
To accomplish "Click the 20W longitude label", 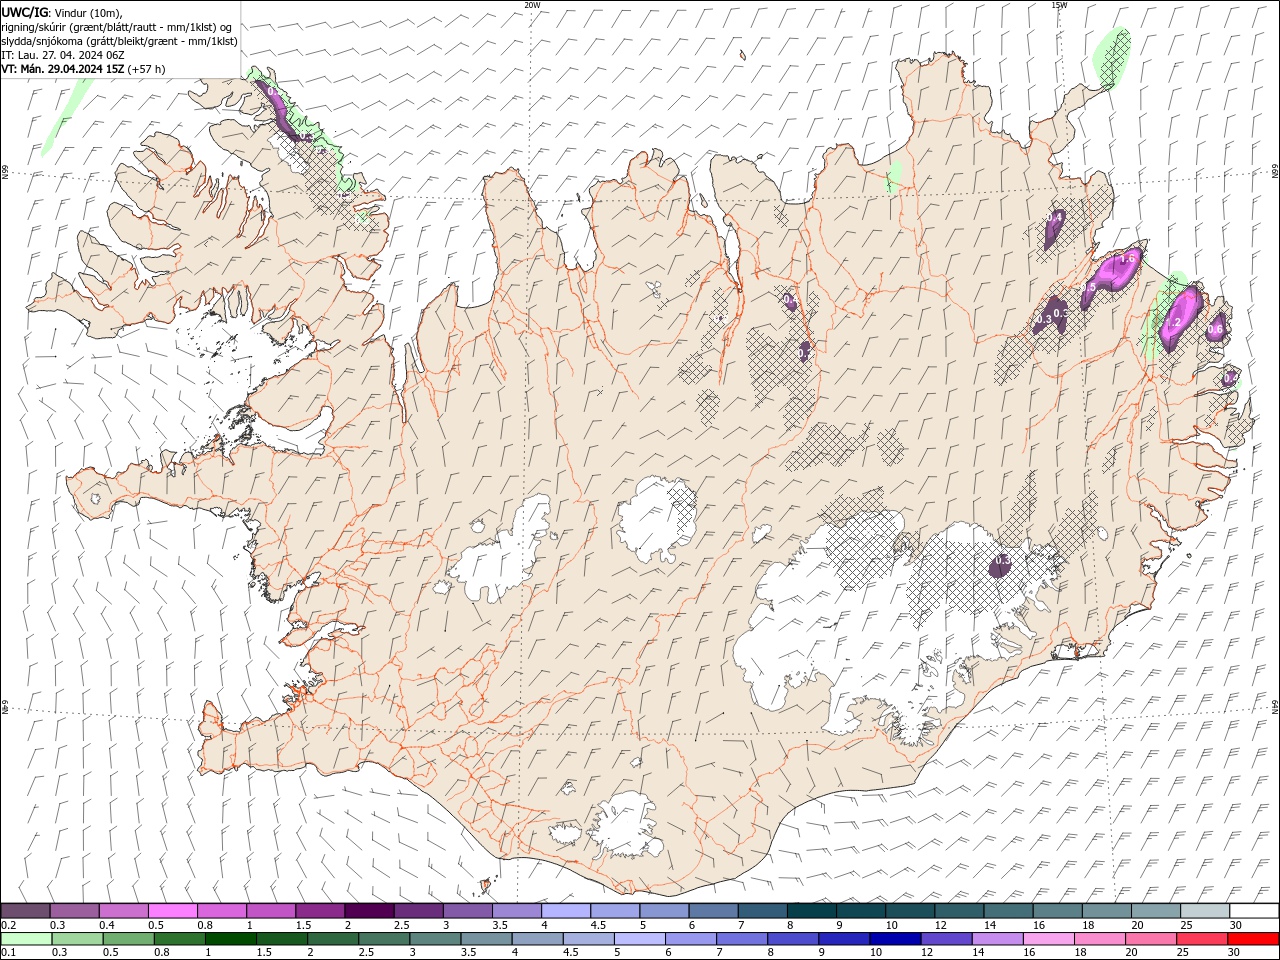I will pyautogui.click(x=532, y=5).
